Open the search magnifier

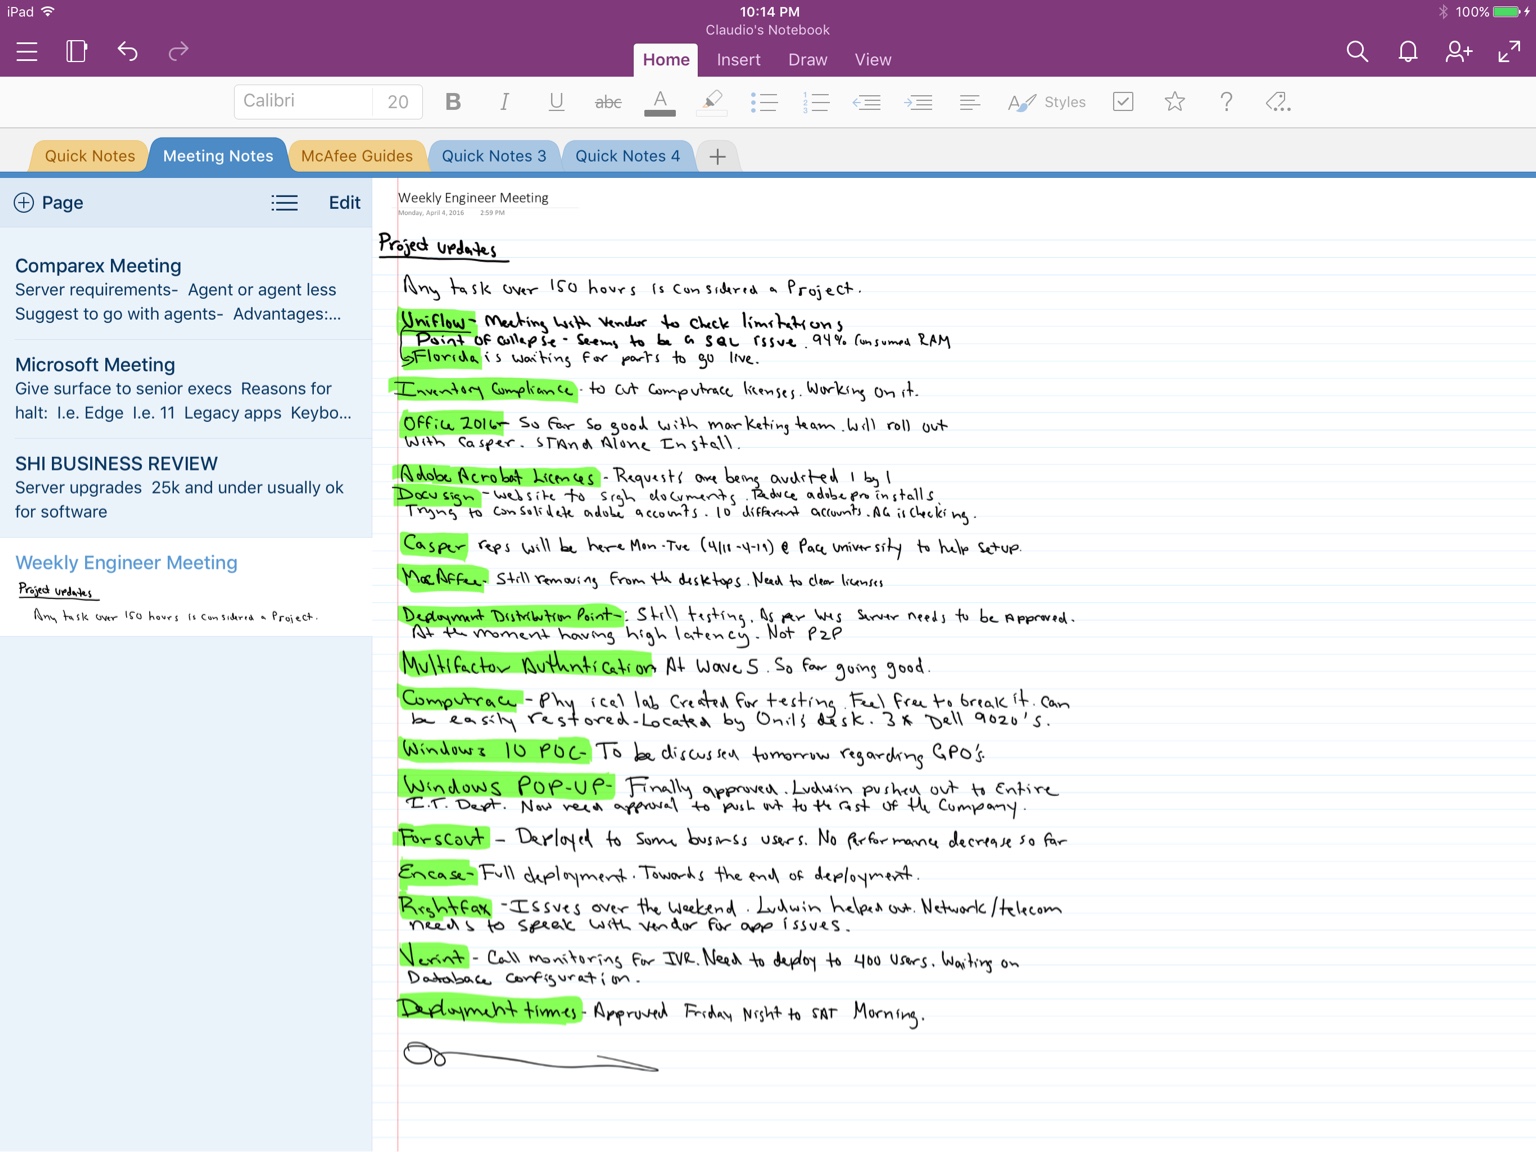tap(1357, 52)
